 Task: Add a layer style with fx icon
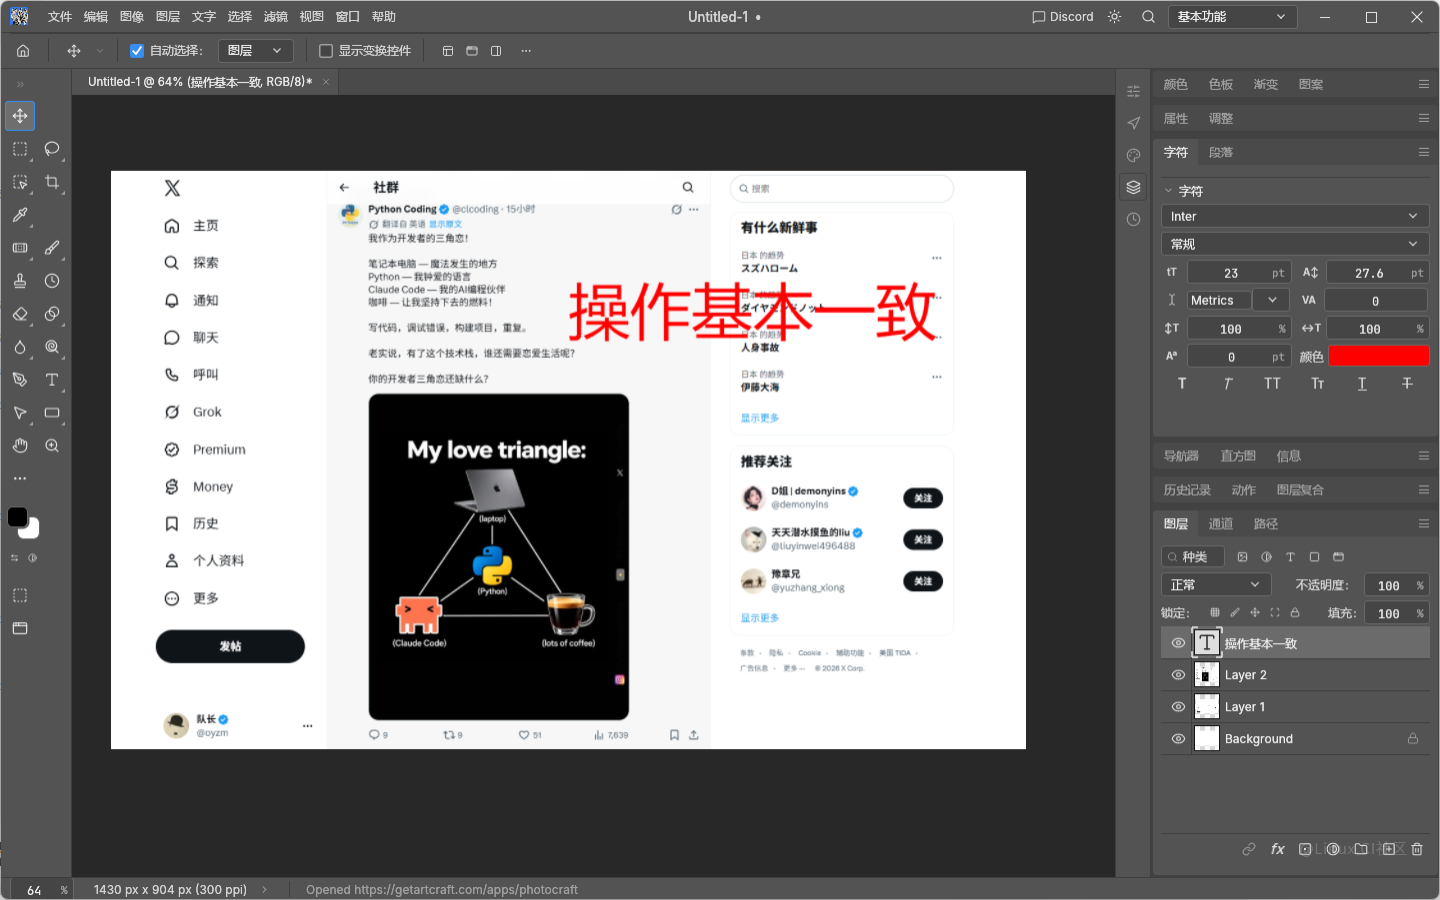(1277, 849)
